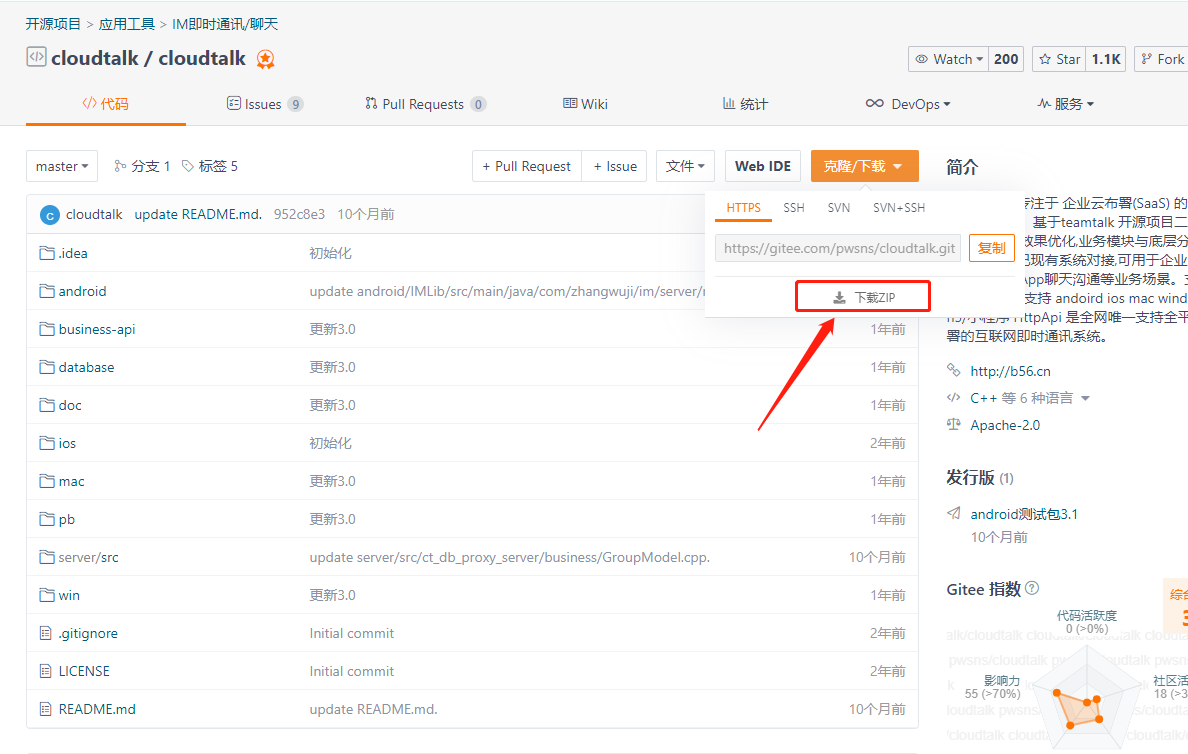
Task: Click the + Issue button
Action: click(x=614, y=166)
